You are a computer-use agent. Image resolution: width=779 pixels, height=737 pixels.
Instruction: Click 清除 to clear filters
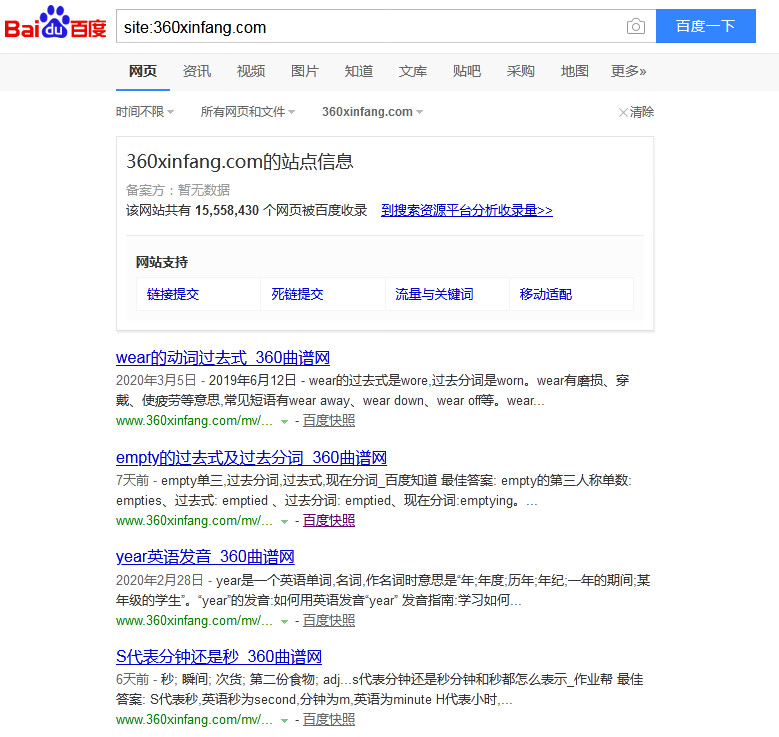pyautogui.click(x=636, y=112)
